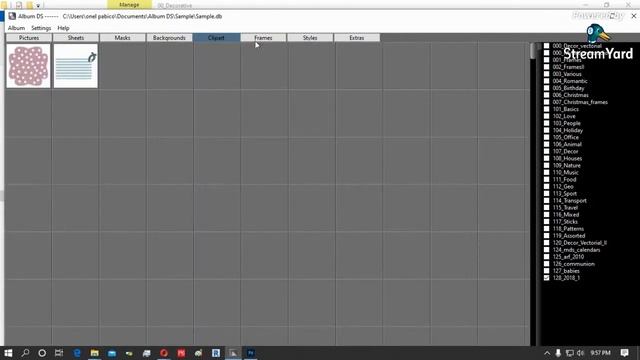
Task: Check the 002_FramesII checkbox
Action: pos(547,67)
